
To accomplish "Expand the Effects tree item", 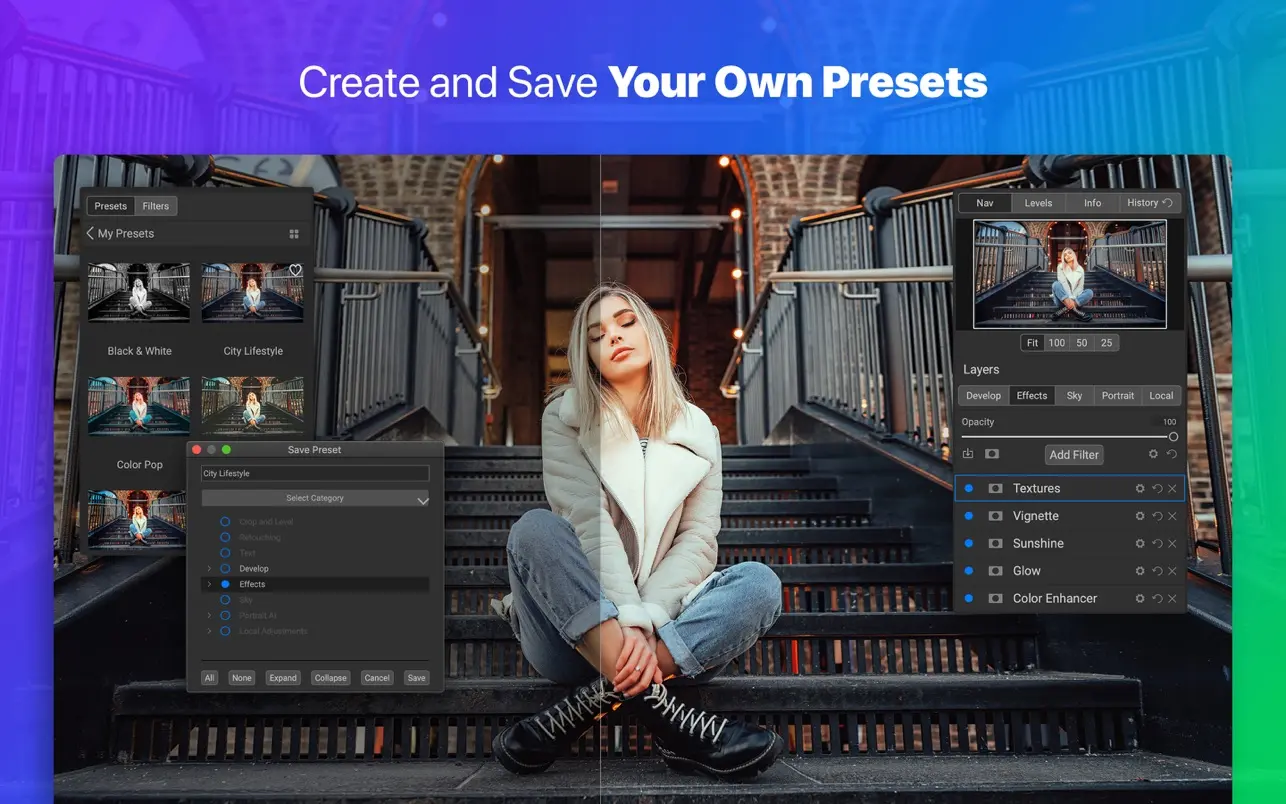I will (209, 584).
